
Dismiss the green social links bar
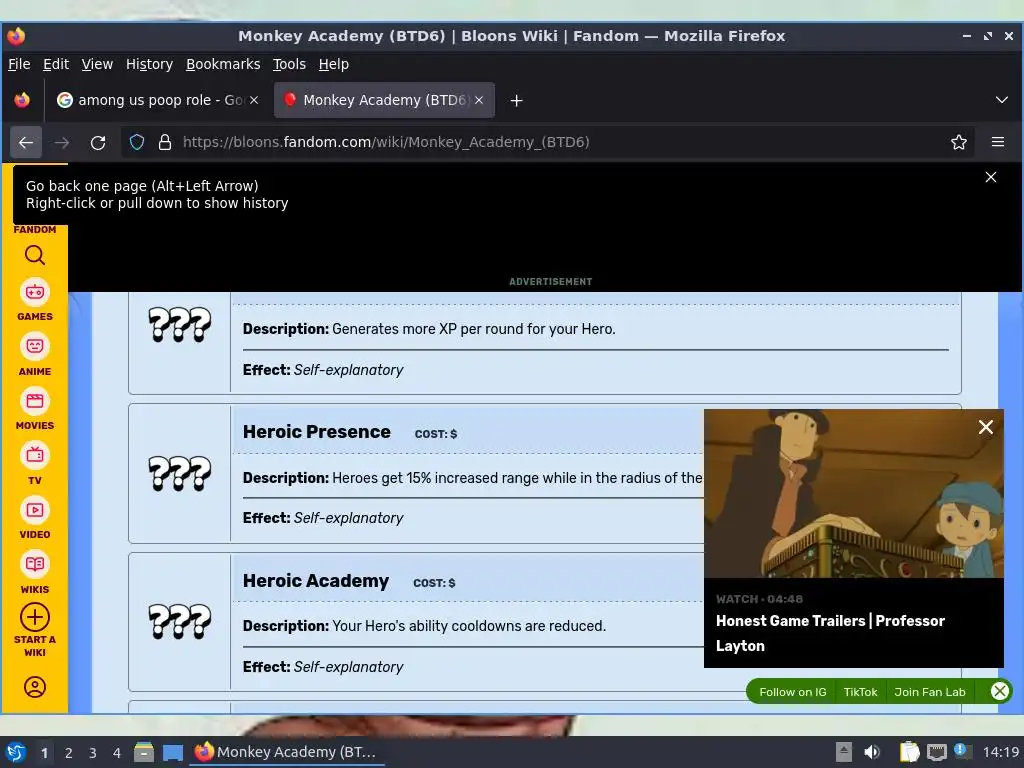coord(999,691)
